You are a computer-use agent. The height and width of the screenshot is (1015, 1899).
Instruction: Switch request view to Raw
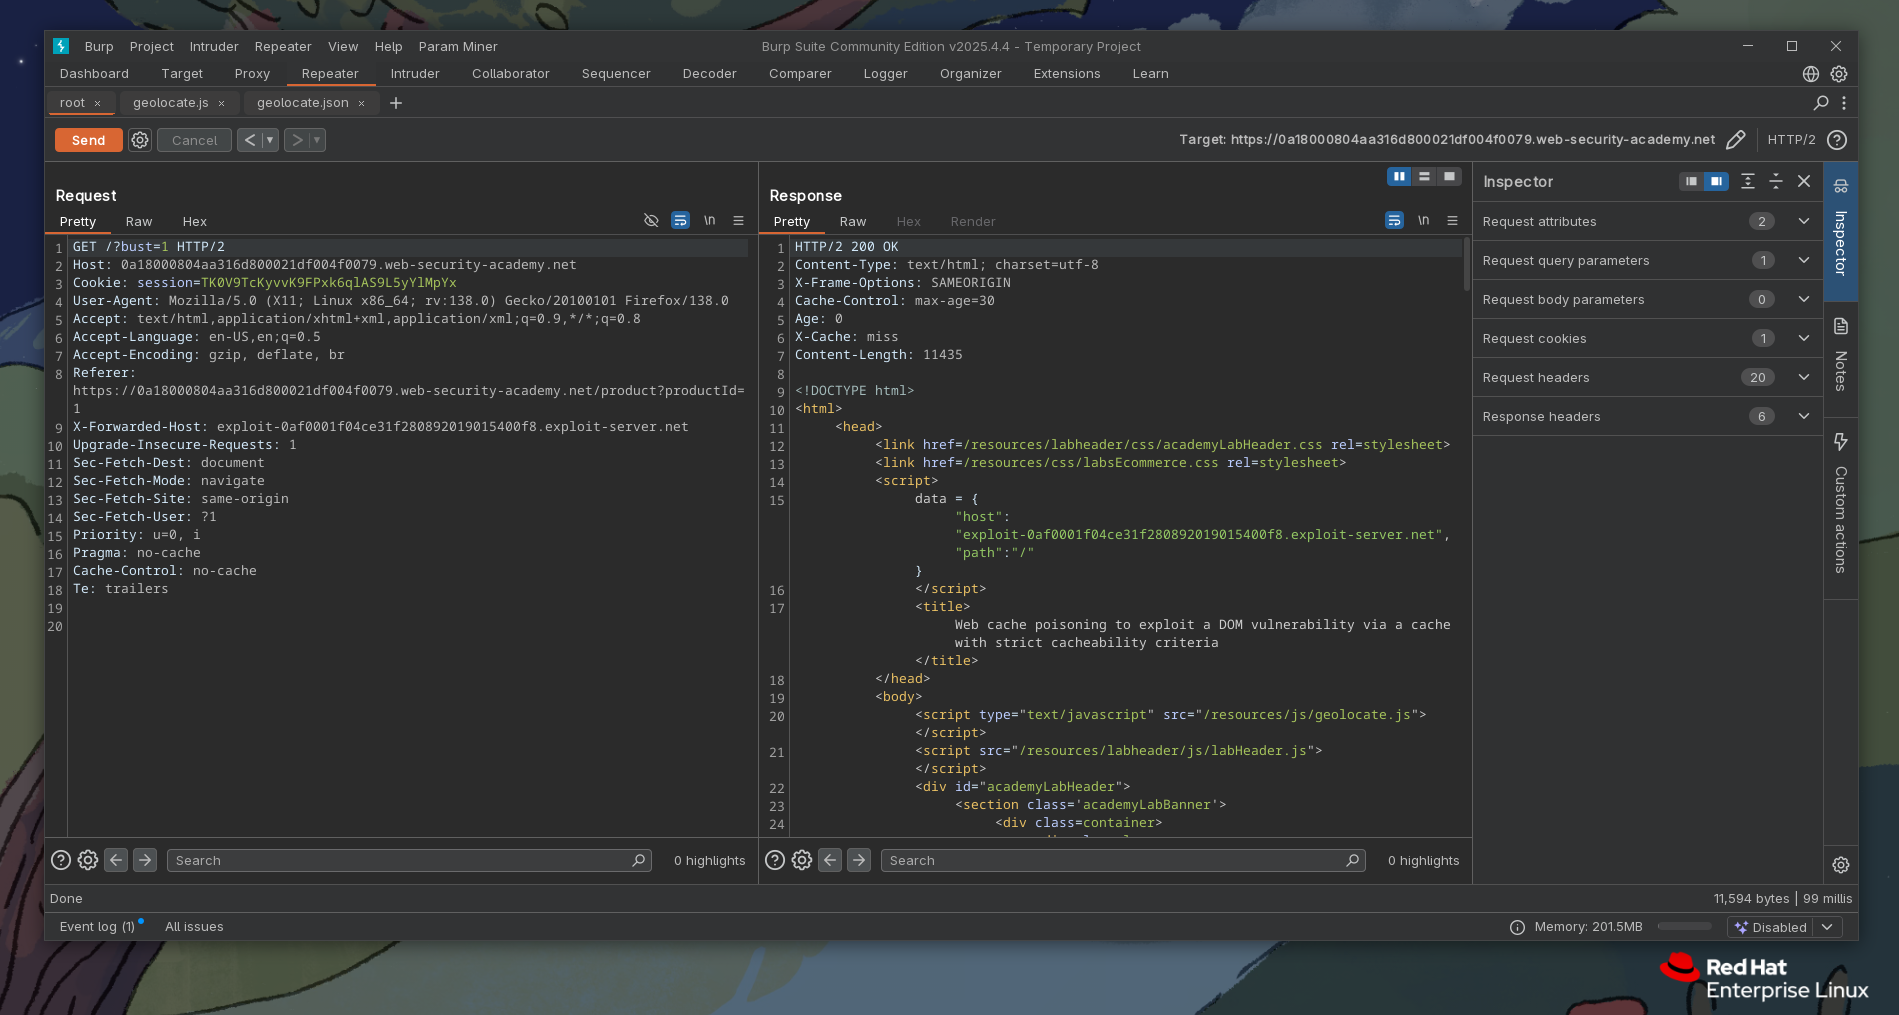click(x=139, y=221)
